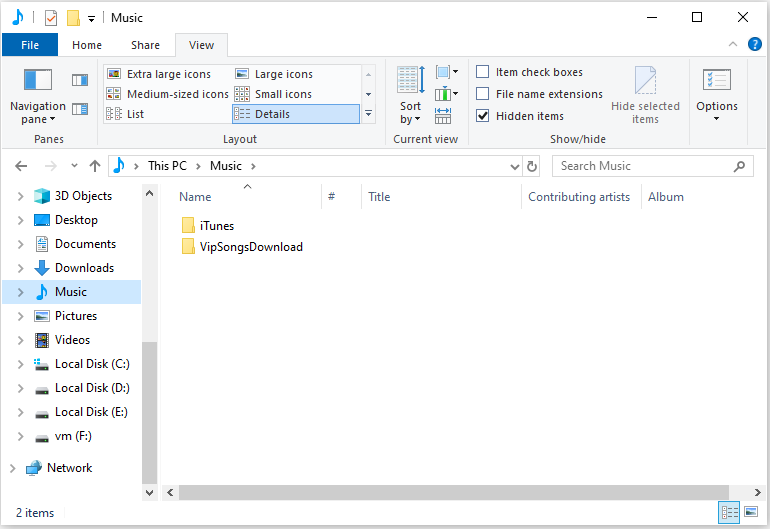Expand the Local Disk (D:) node

tap(20, 388)
